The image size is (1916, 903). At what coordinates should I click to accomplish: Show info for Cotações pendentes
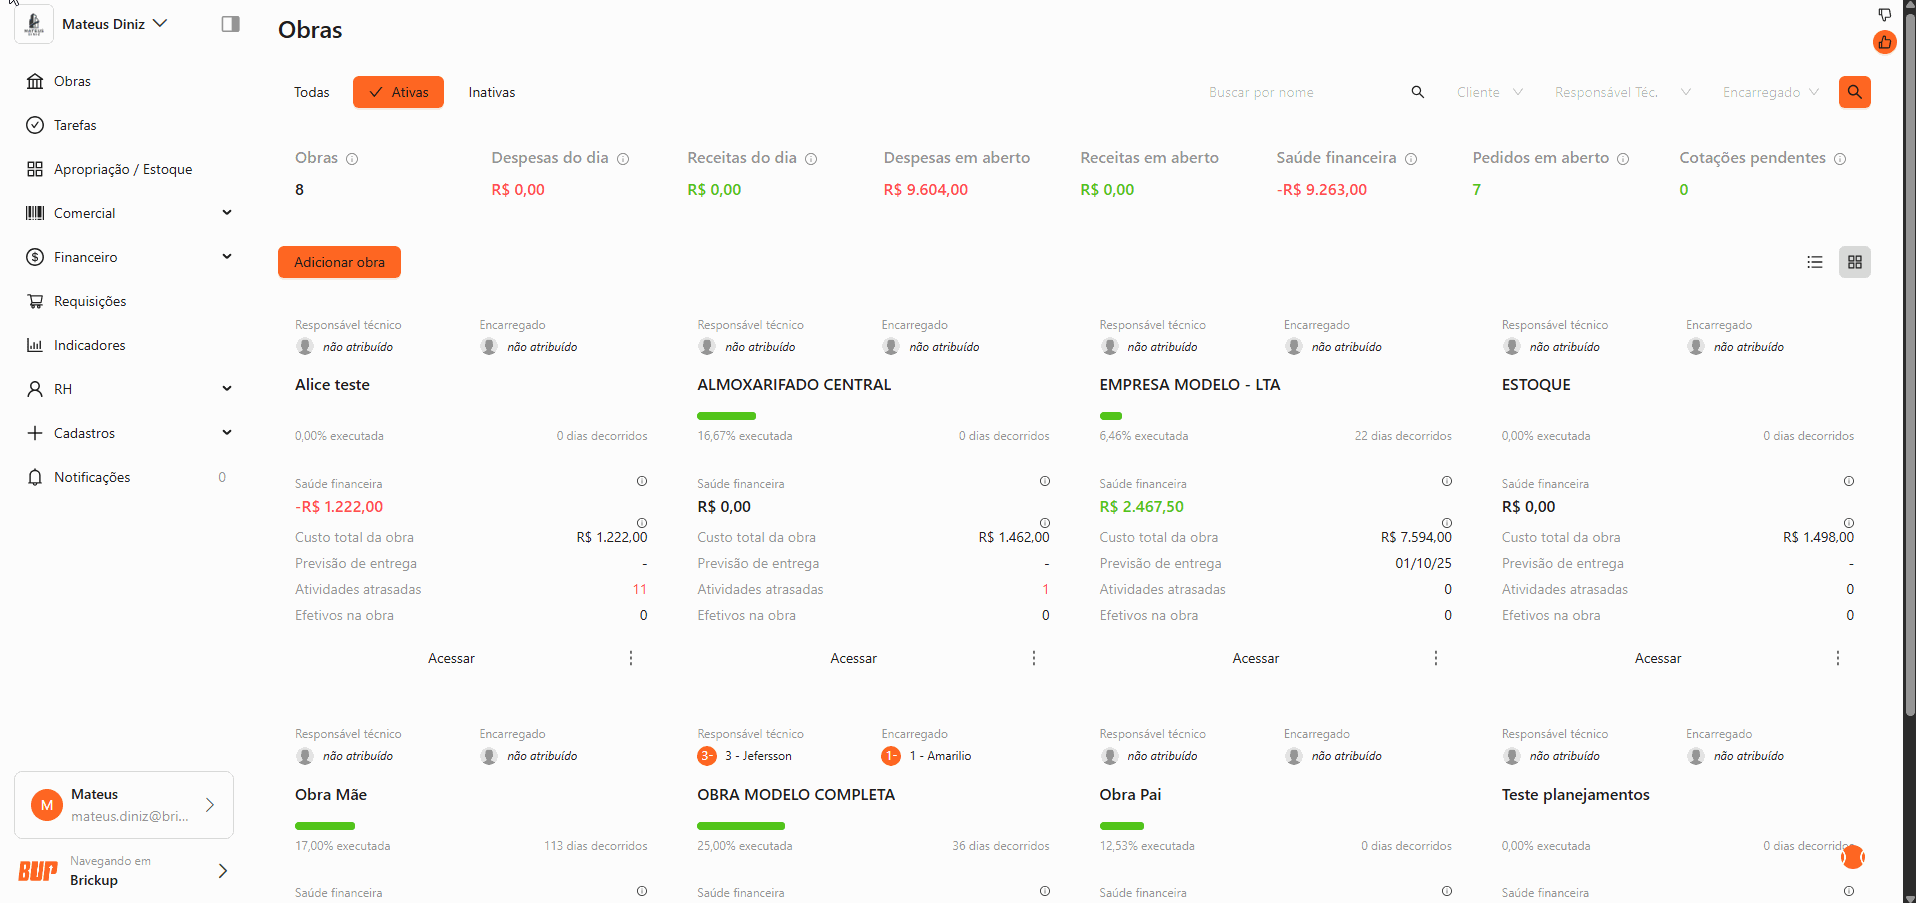click(x=1840, y=159)
